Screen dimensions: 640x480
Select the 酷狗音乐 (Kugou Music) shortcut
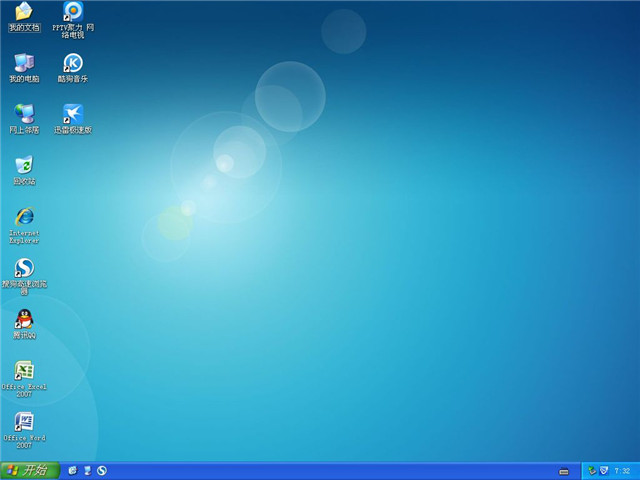[x=73, y=63]
